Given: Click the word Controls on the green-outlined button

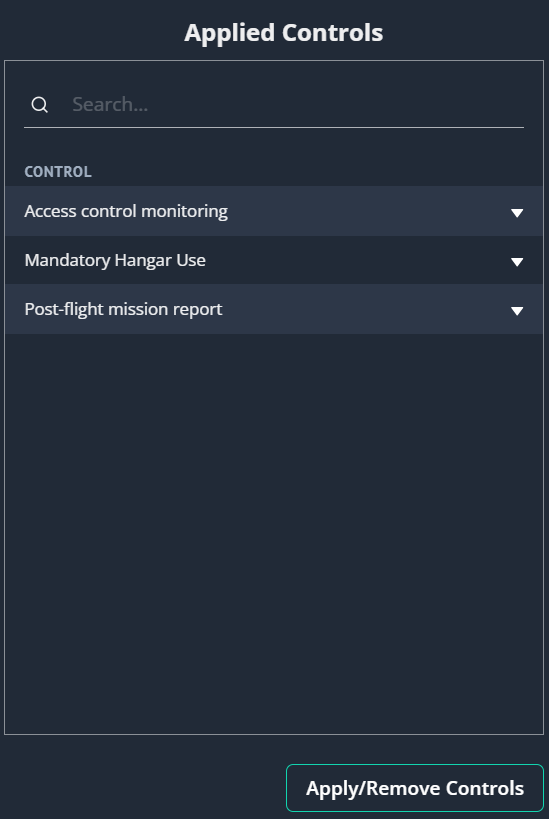Looking at the screenshot, I should [485, 788].
